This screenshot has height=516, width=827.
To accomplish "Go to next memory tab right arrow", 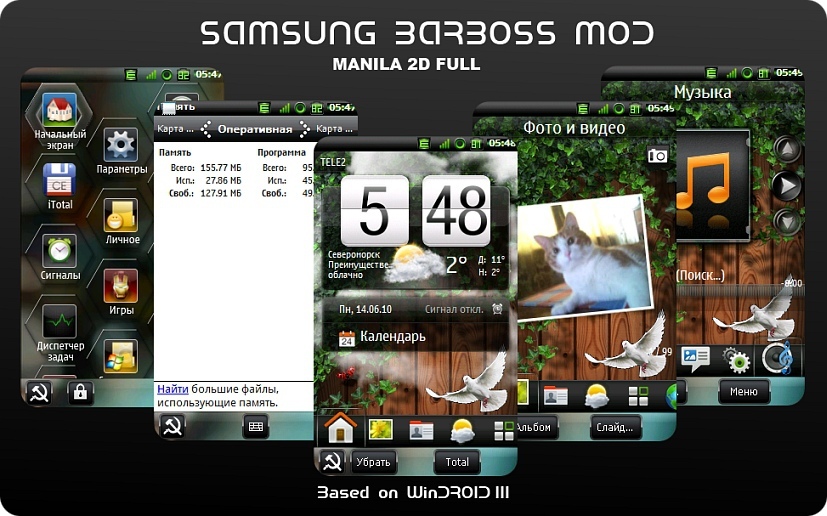I will 305,129.
